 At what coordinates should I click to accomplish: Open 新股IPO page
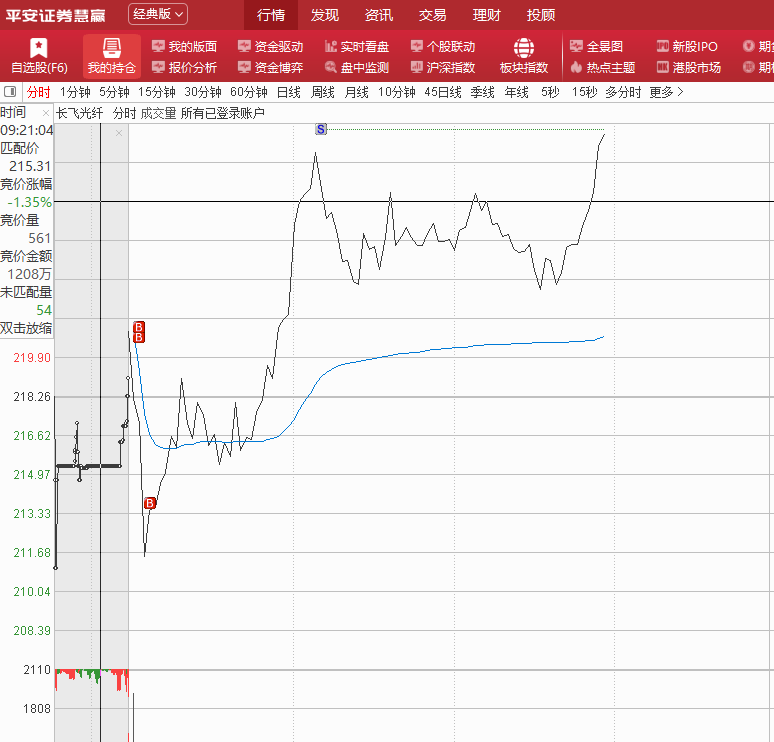[687, 46]
